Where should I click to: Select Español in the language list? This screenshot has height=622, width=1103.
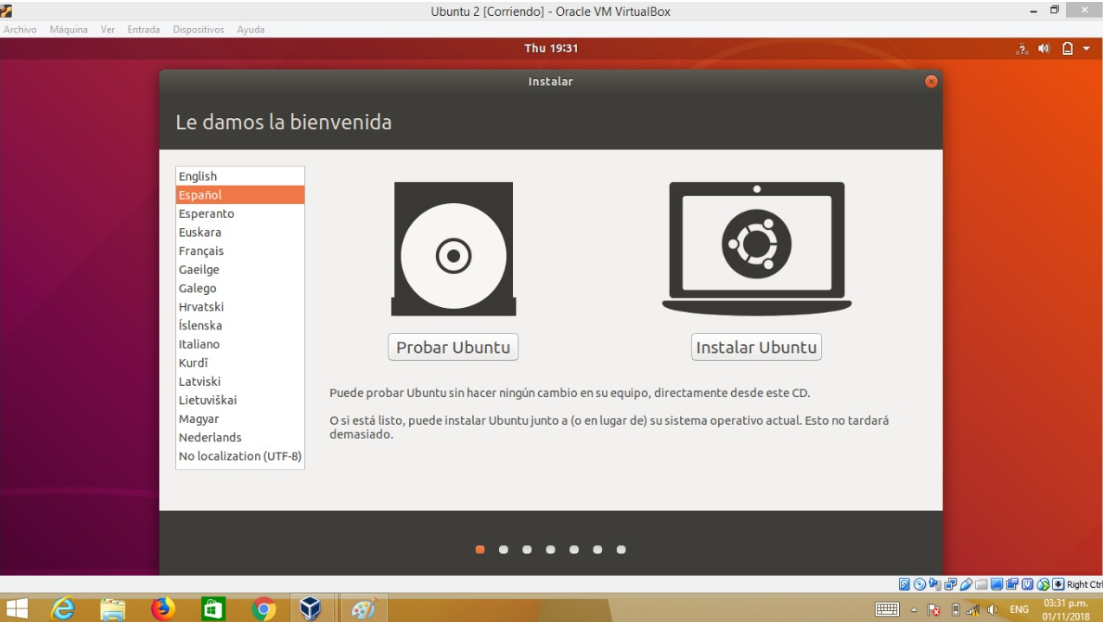[x=240, y=195]
